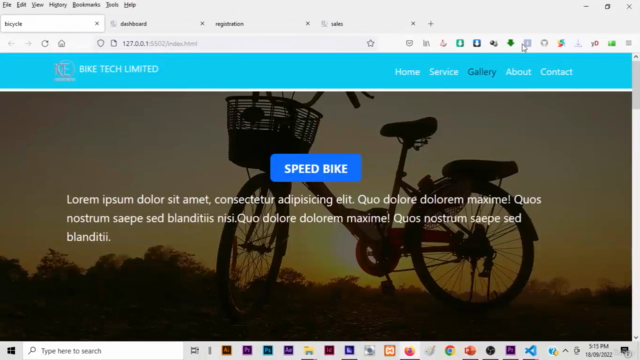640x360 pixels.
Task: Open the File menu
Action: point(7,5)
